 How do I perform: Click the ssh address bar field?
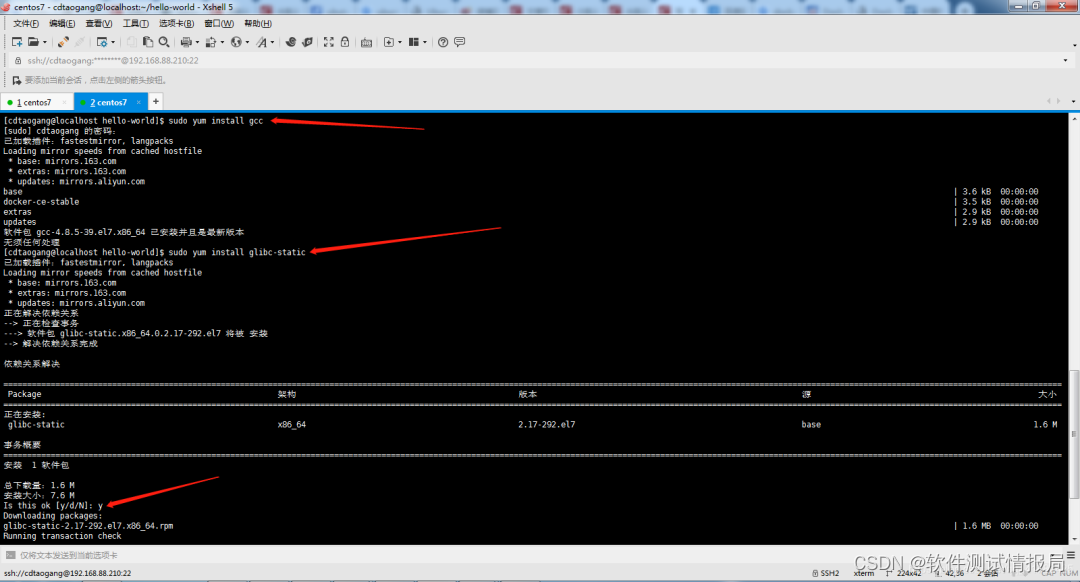coord(541,61)
